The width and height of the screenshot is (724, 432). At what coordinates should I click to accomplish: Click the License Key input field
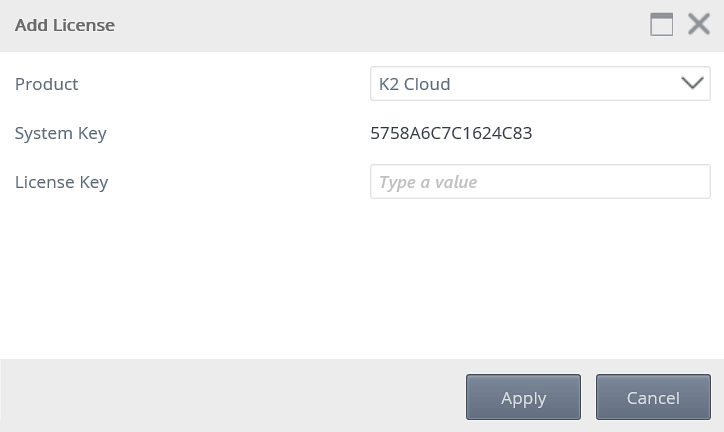click(540, 182)
